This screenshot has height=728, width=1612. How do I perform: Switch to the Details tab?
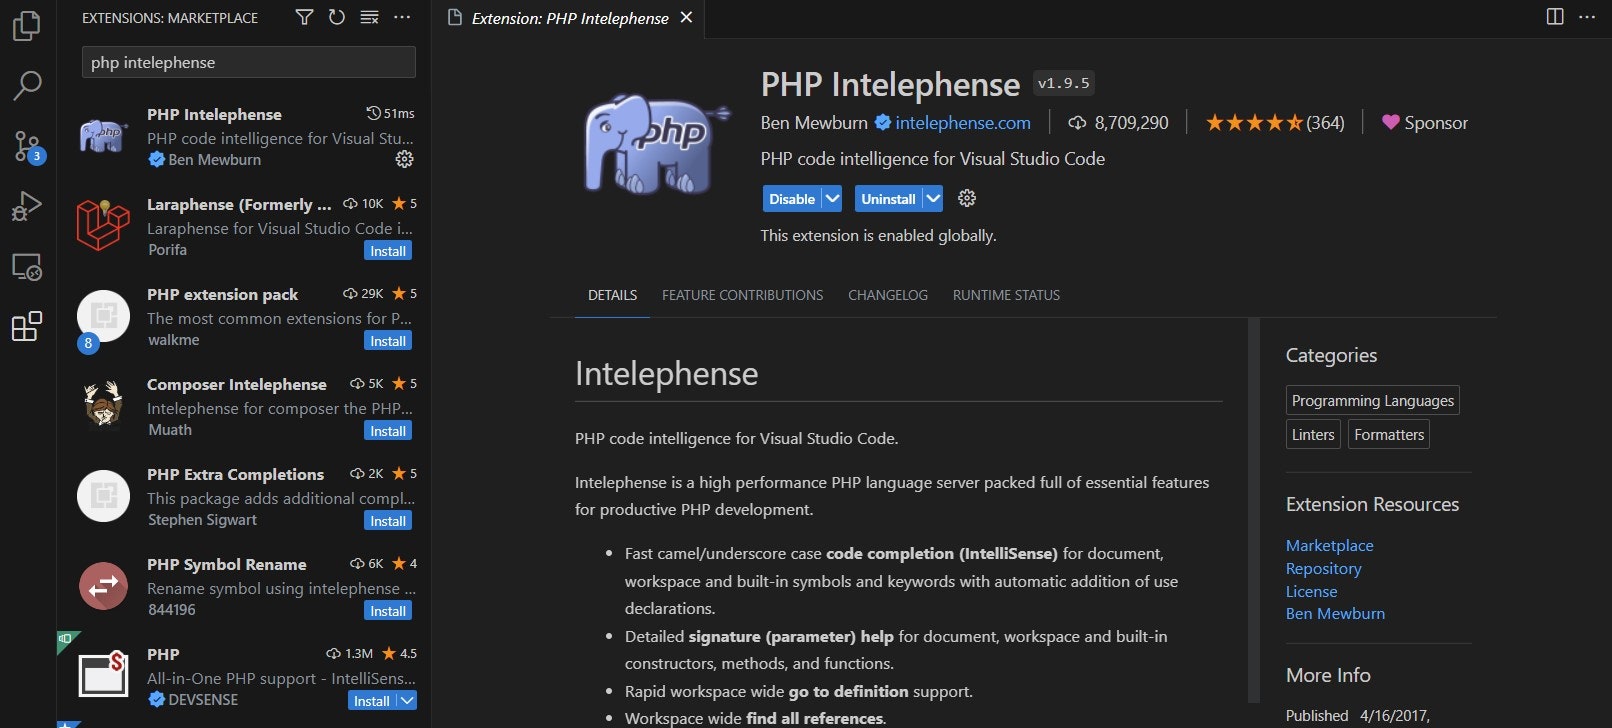pyautogui.click(x=612, y=295)
